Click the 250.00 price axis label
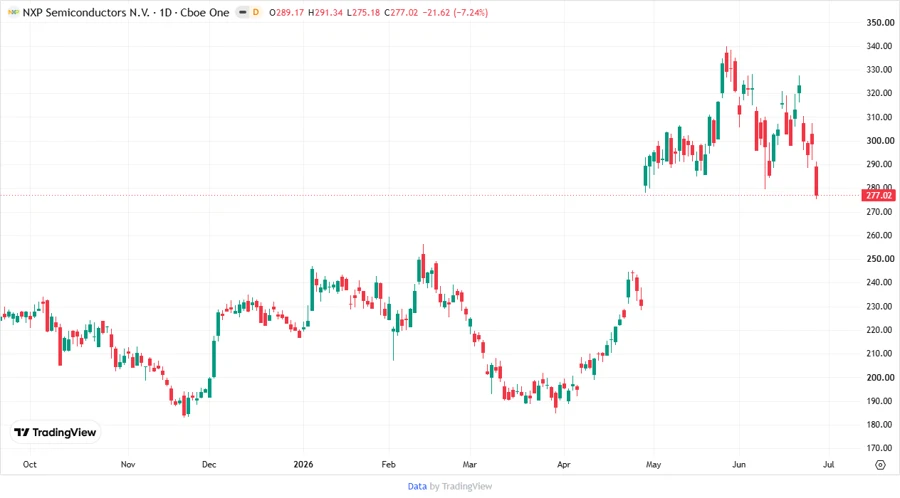The height and width of the screenshot is (498, 900). coord(880,259)
